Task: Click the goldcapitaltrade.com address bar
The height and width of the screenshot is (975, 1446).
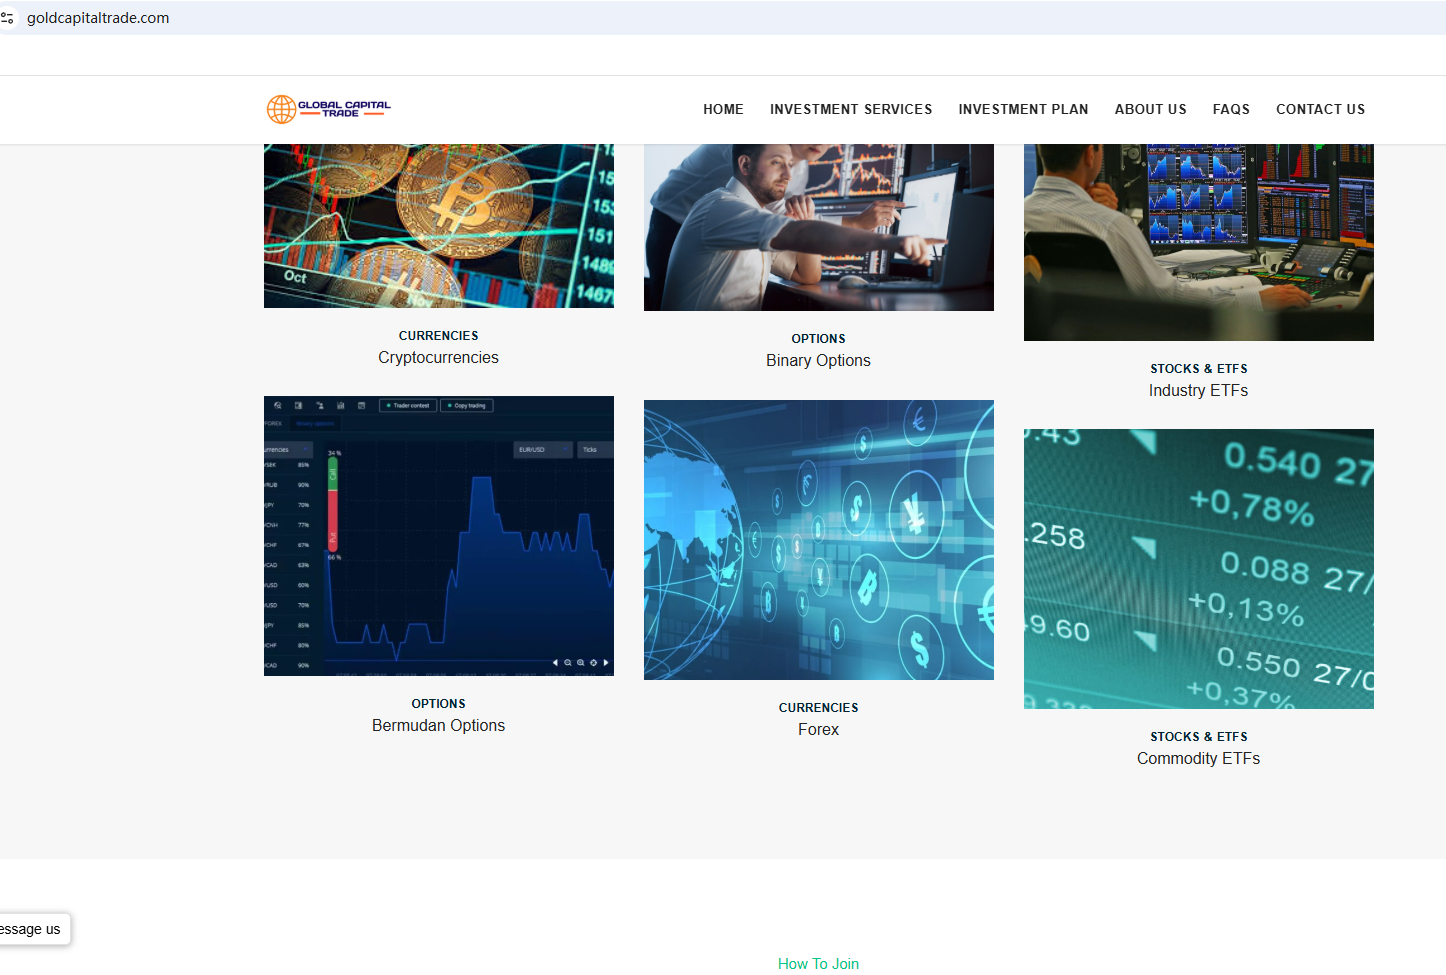Action: [x=98, y=18]
